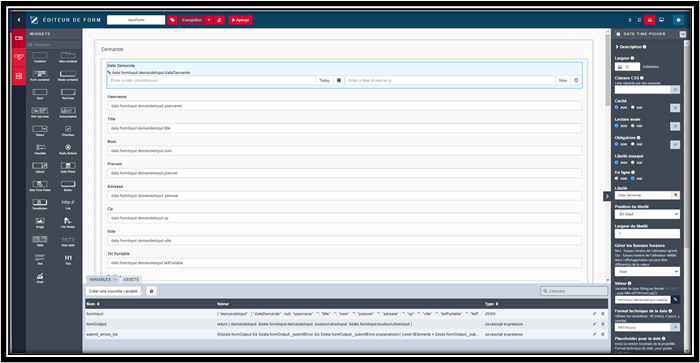700x363 pixels.
Task: Choose the Select widget icon
Action: [x=40, y=130]
